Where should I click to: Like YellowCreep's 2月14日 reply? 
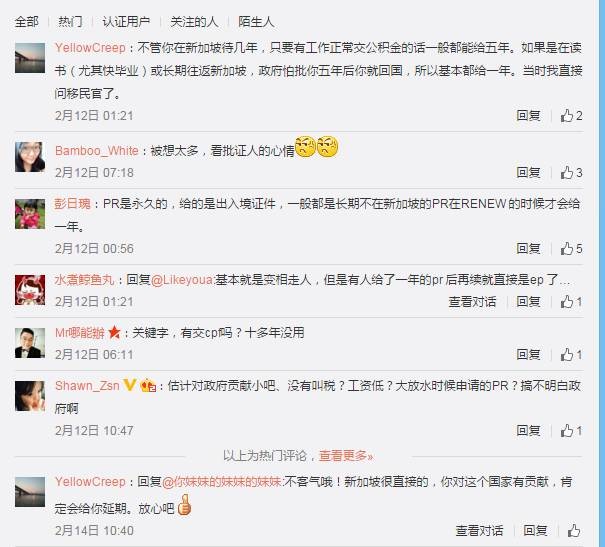click(x=574, y=530)
